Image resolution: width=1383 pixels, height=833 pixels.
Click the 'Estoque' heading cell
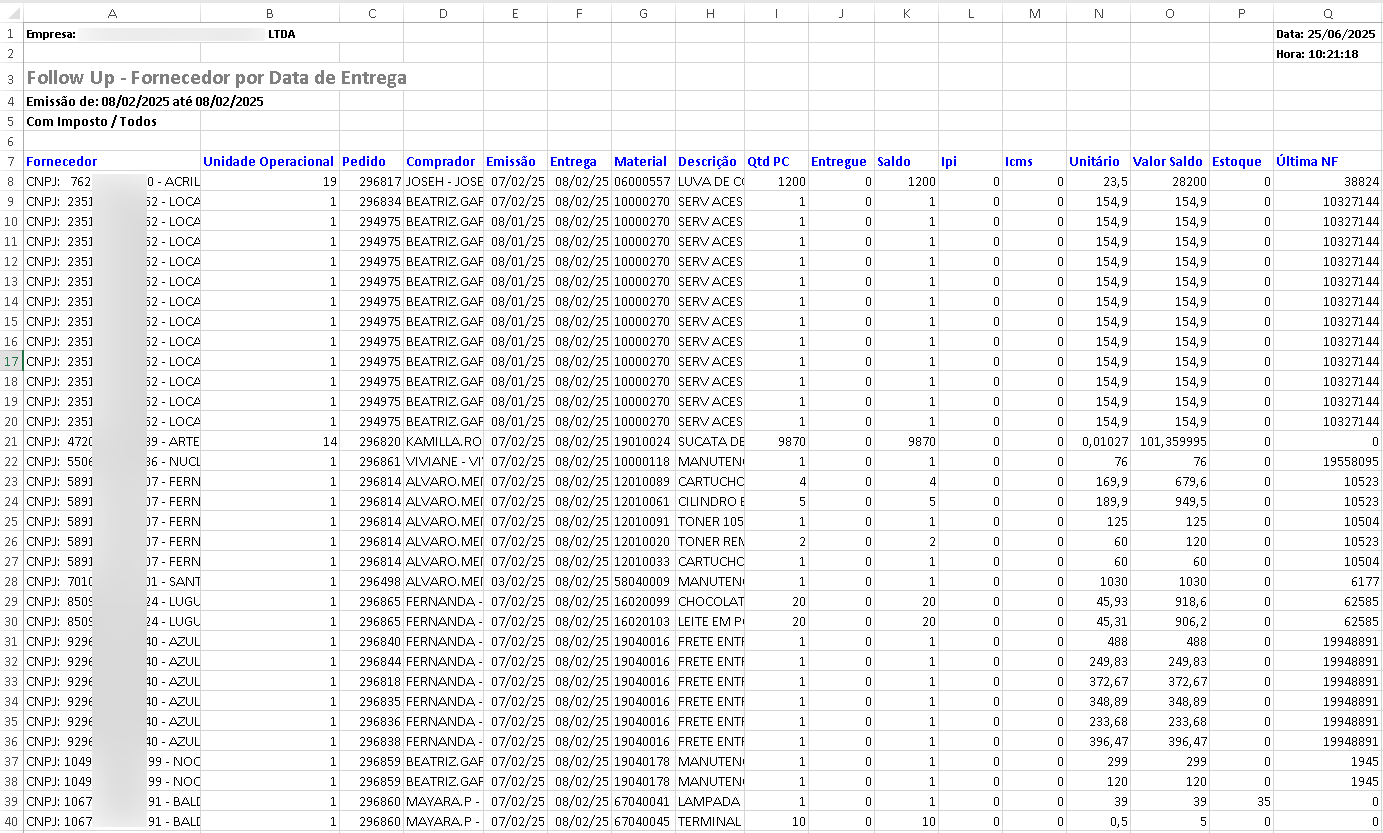1241,161
